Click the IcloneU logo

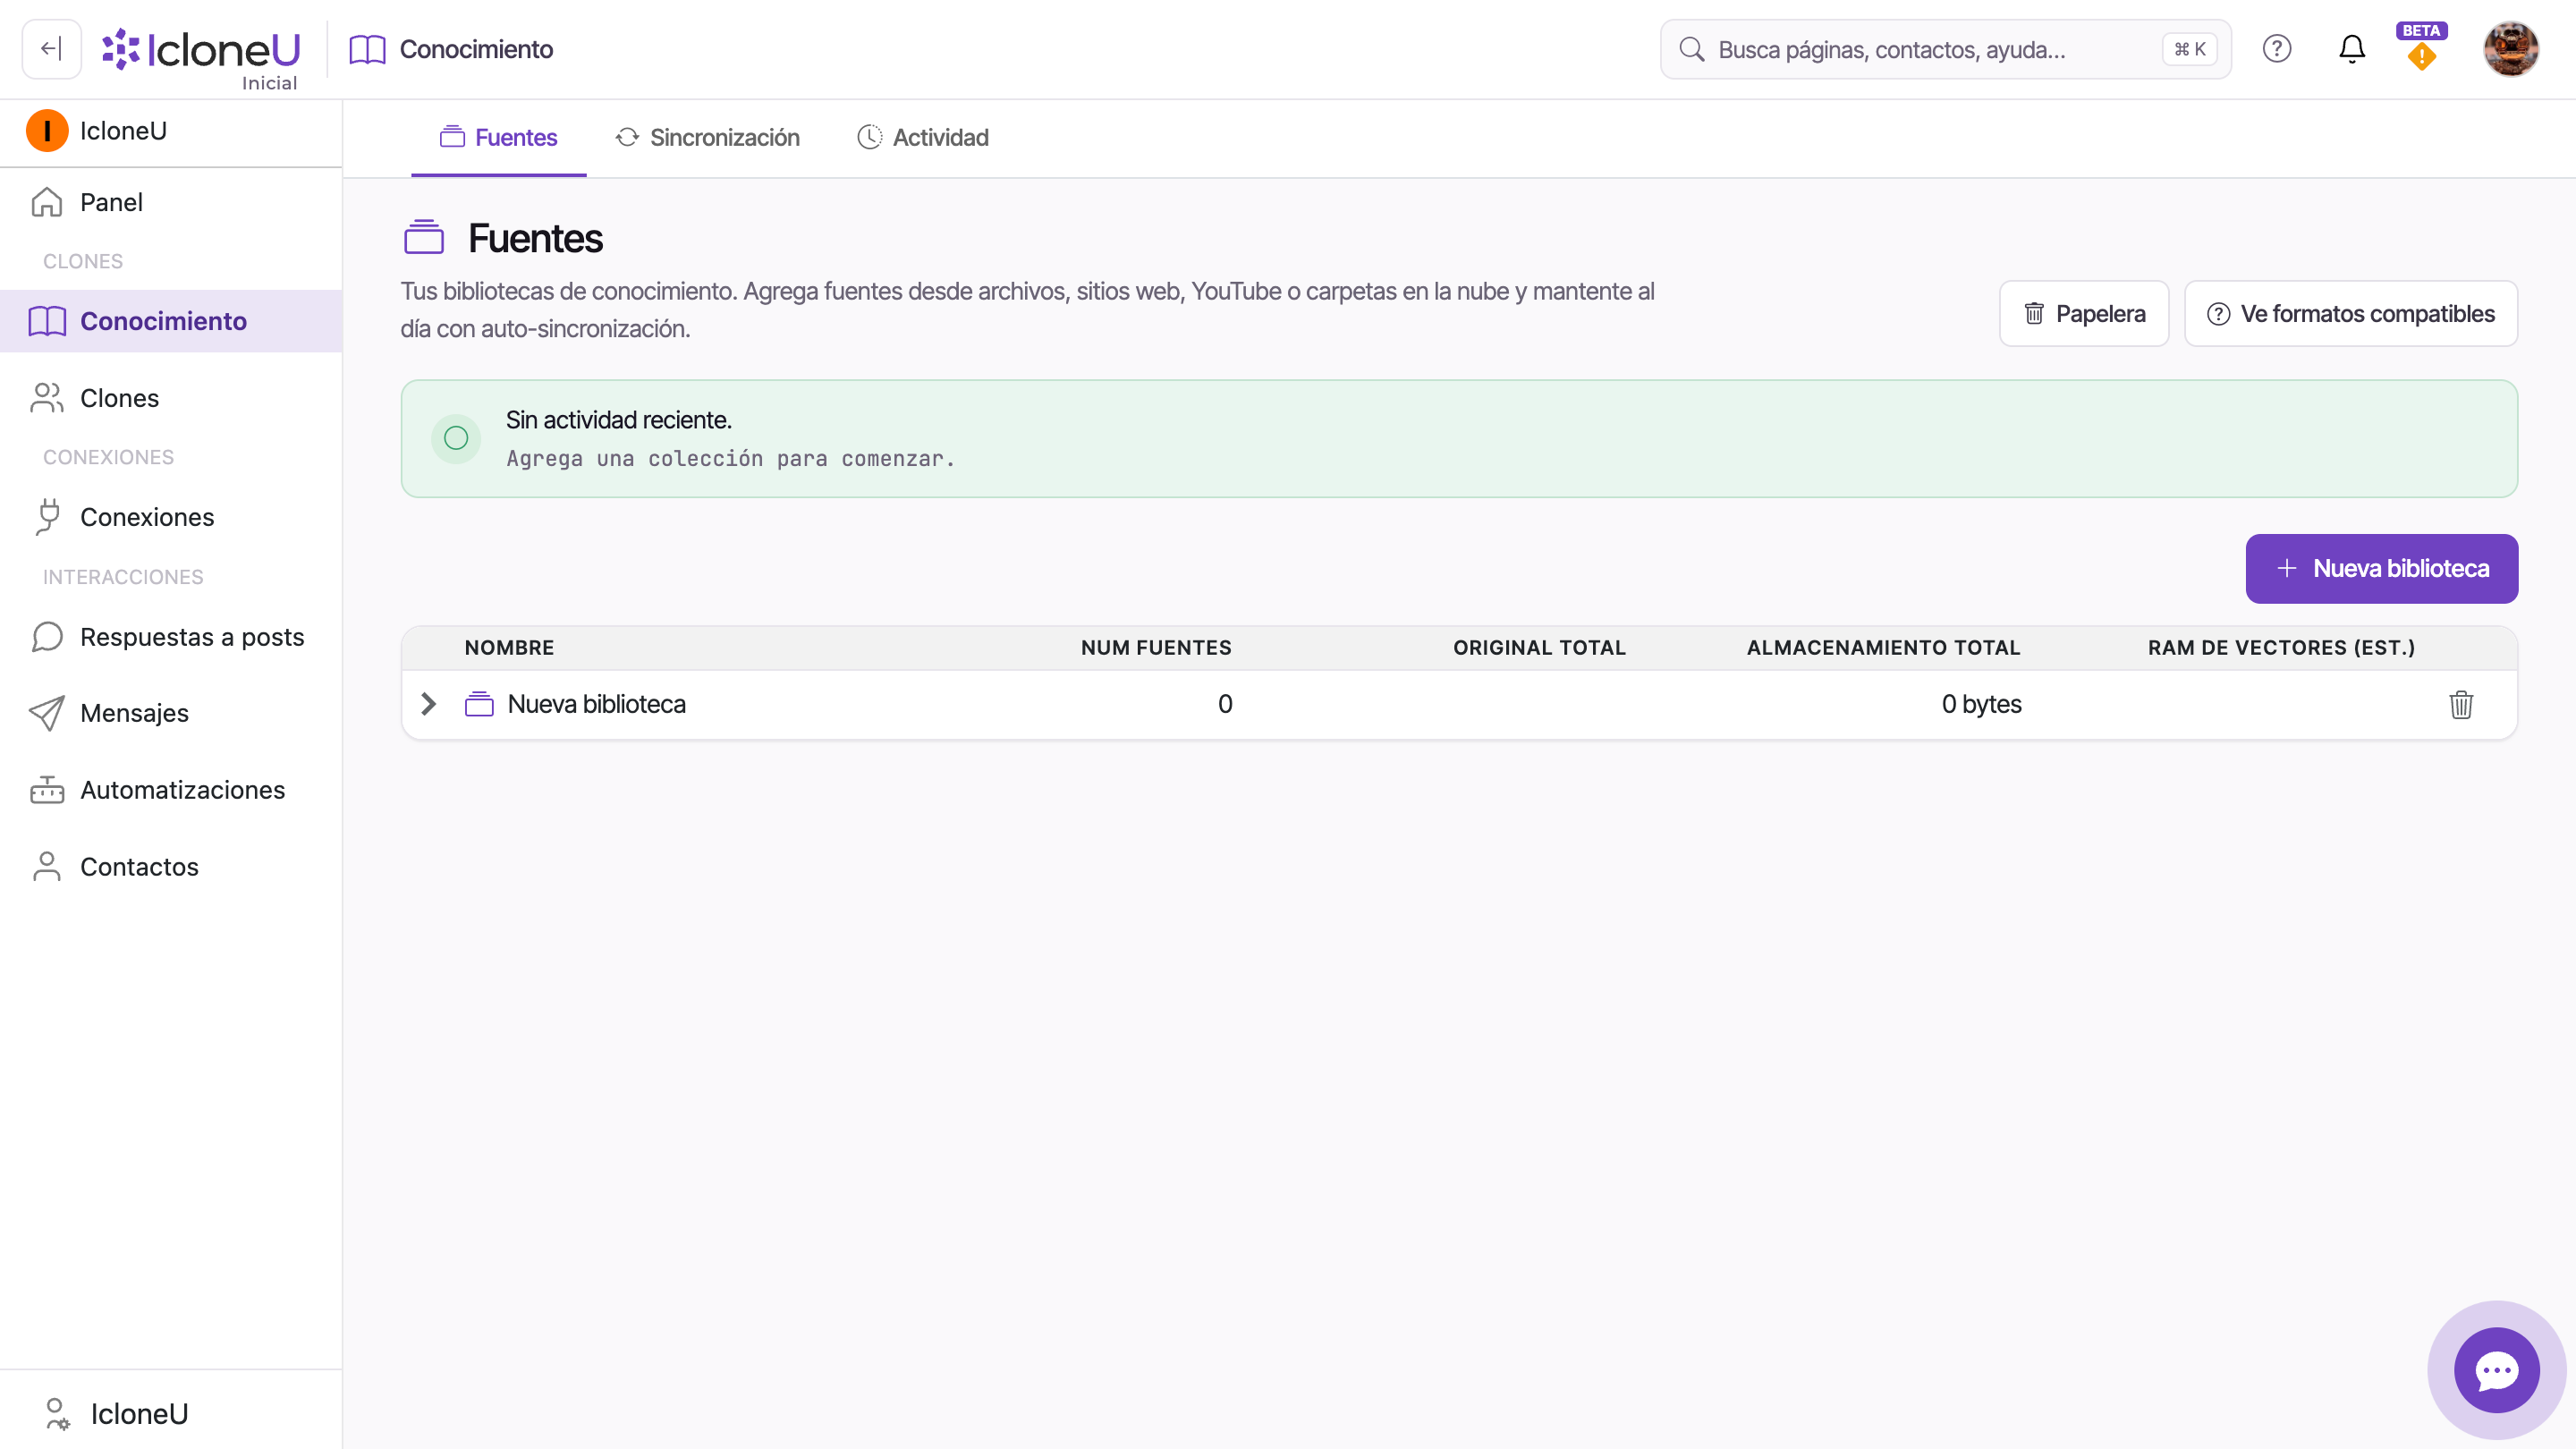coord(201,49)
